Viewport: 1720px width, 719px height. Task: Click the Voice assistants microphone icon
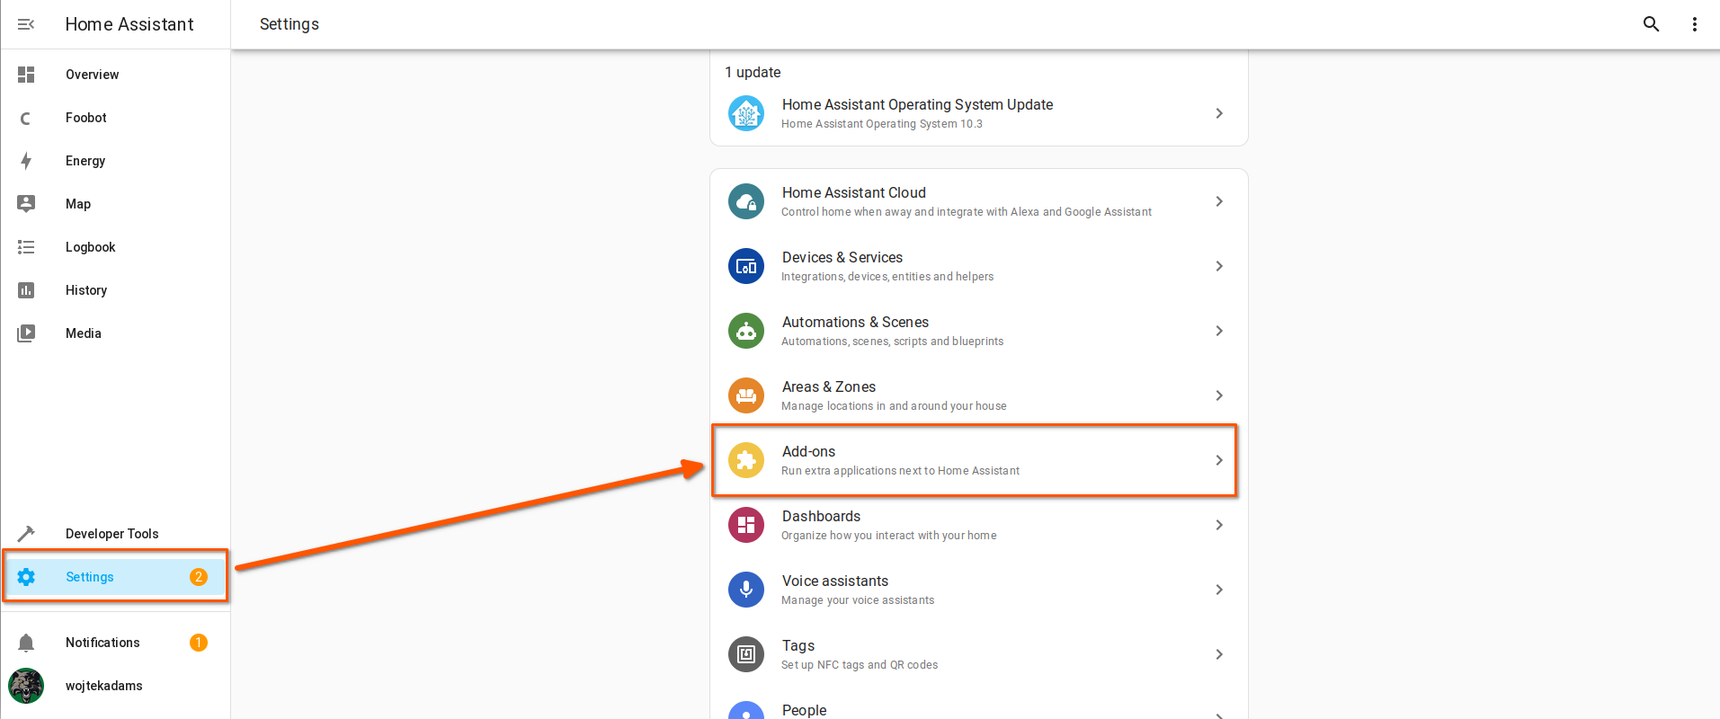746,590
